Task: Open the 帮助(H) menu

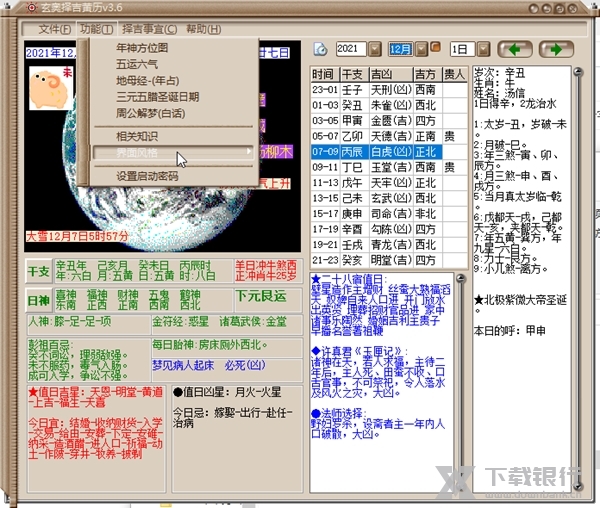Action: (204, 29)
